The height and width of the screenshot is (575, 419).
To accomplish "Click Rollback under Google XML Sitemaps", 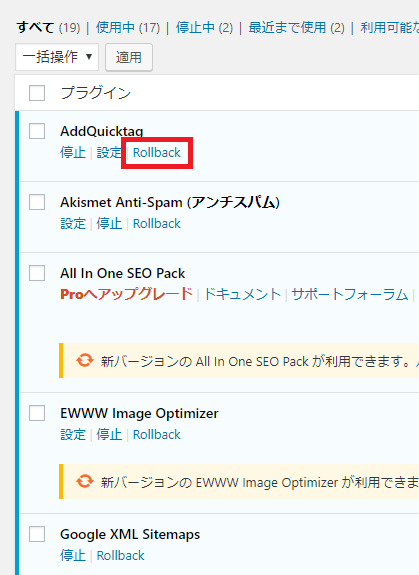I will pos(121,556).
